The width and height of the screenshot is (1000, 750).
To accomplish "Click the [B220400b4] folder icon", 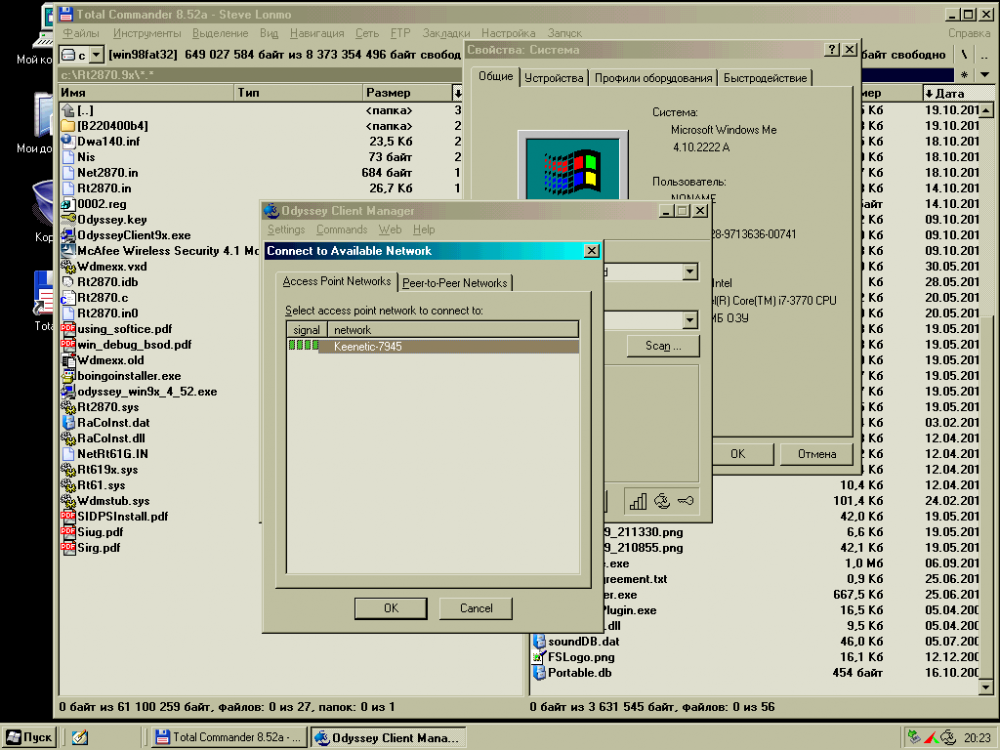I will (x=68, y=126).
